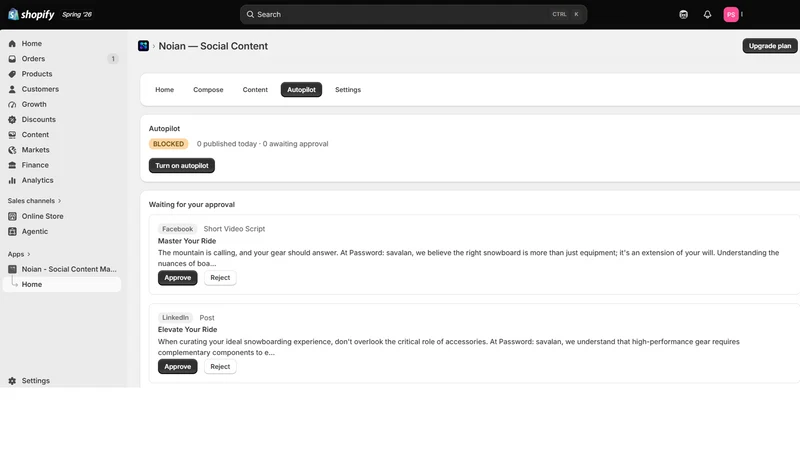Approve the Elevate Your Ride post
The image size is (800, 450).
click(x=178, y=366)
